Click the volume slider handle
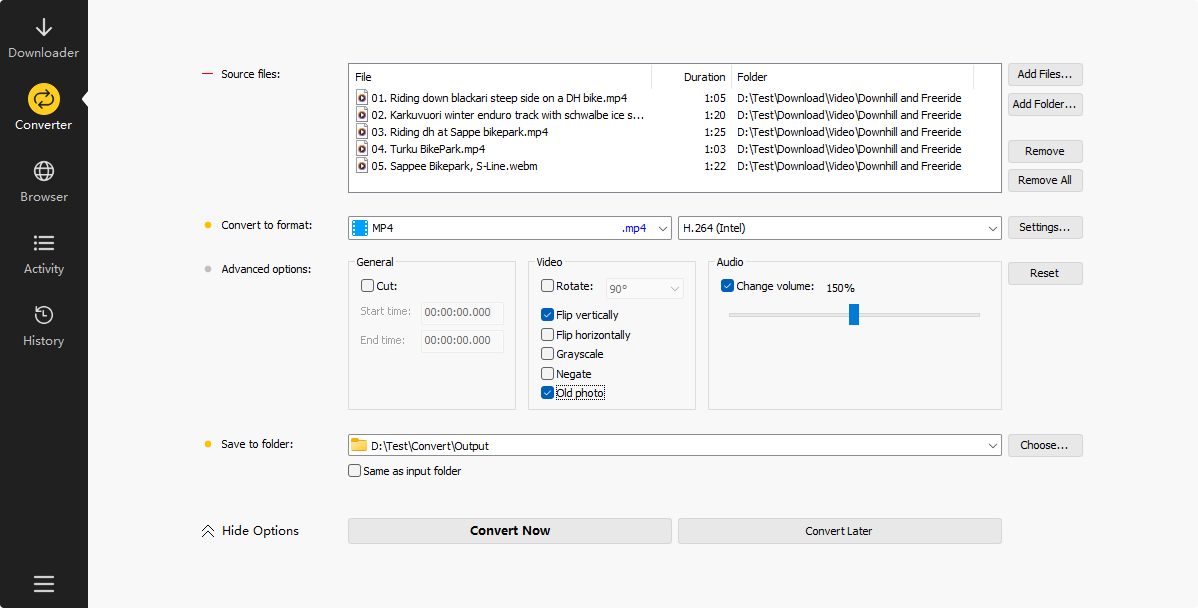Viewport: 1198px width, 608px height. point(854,314)
